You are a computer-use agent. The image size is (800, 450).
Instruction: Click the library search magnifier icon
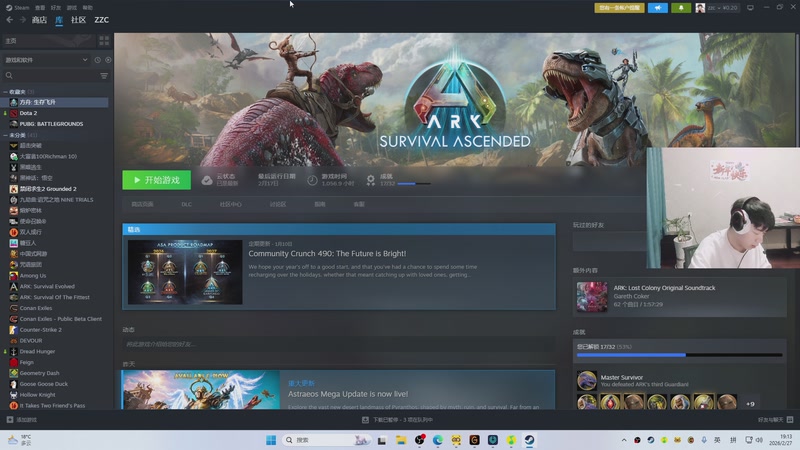pos(9,76)
